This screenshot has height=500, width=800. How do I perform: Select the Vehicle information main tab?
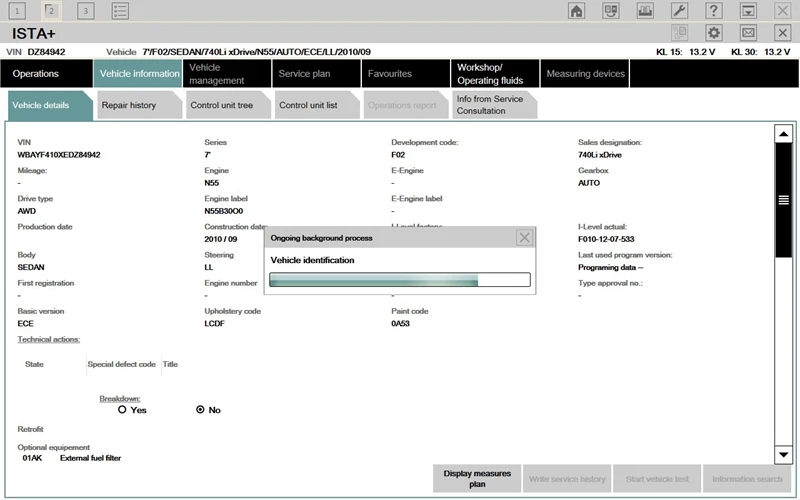pyautogui.click(x=138, y=73)
